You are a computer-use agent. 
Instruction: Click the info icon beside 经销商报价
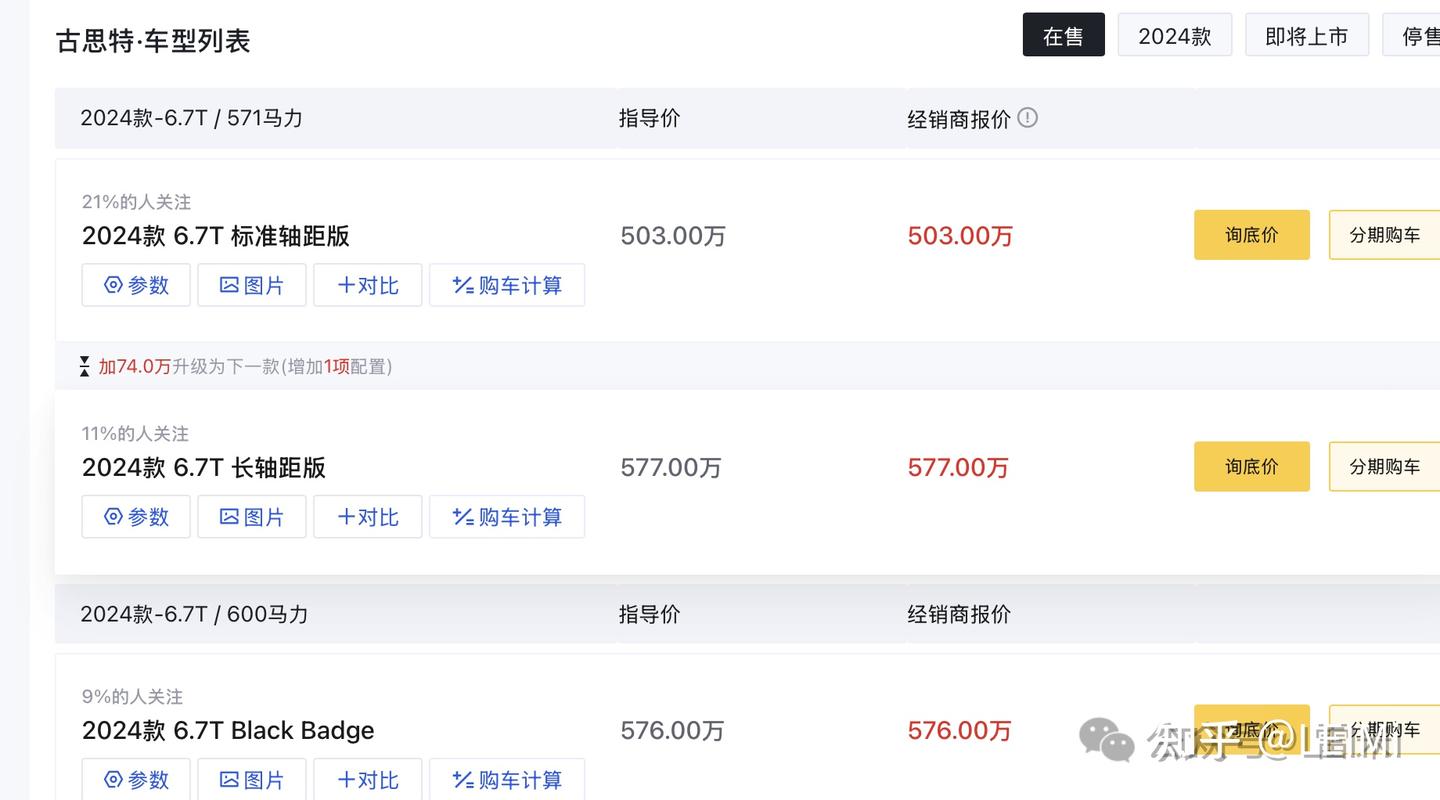tap(1027, 117)
